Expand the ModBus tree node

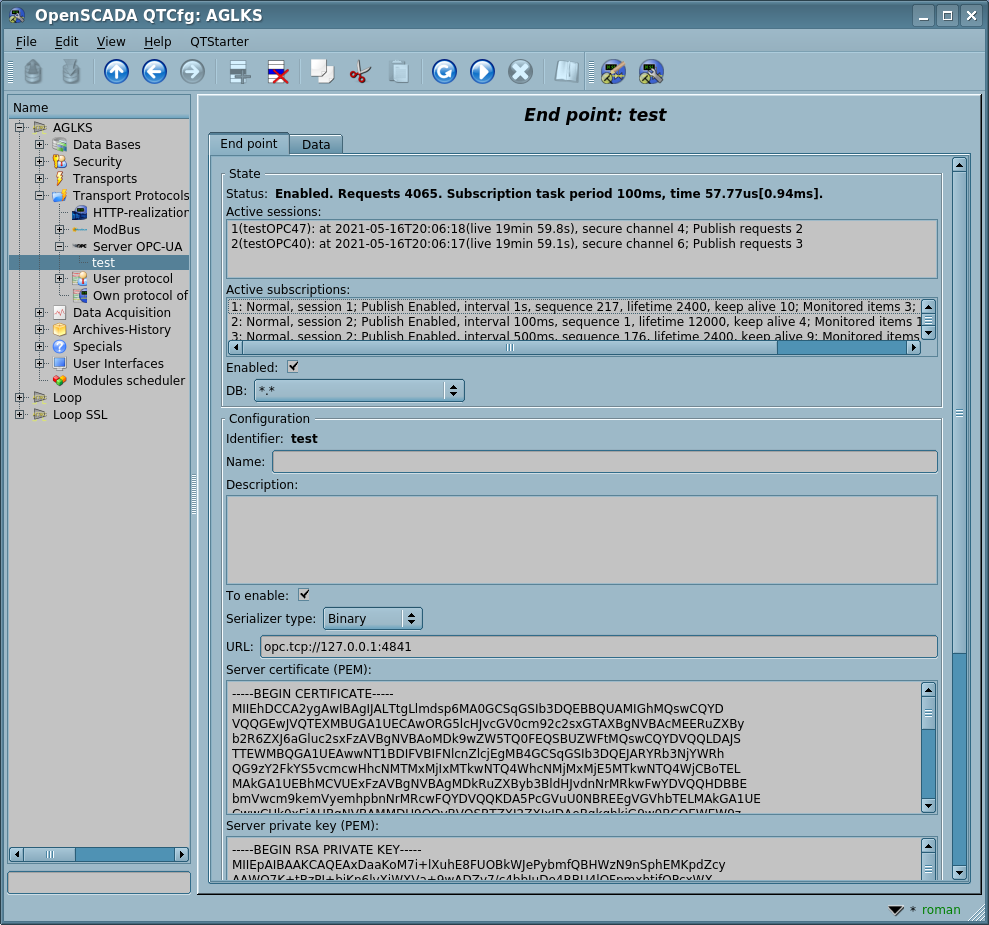click(x=60, y=230)
